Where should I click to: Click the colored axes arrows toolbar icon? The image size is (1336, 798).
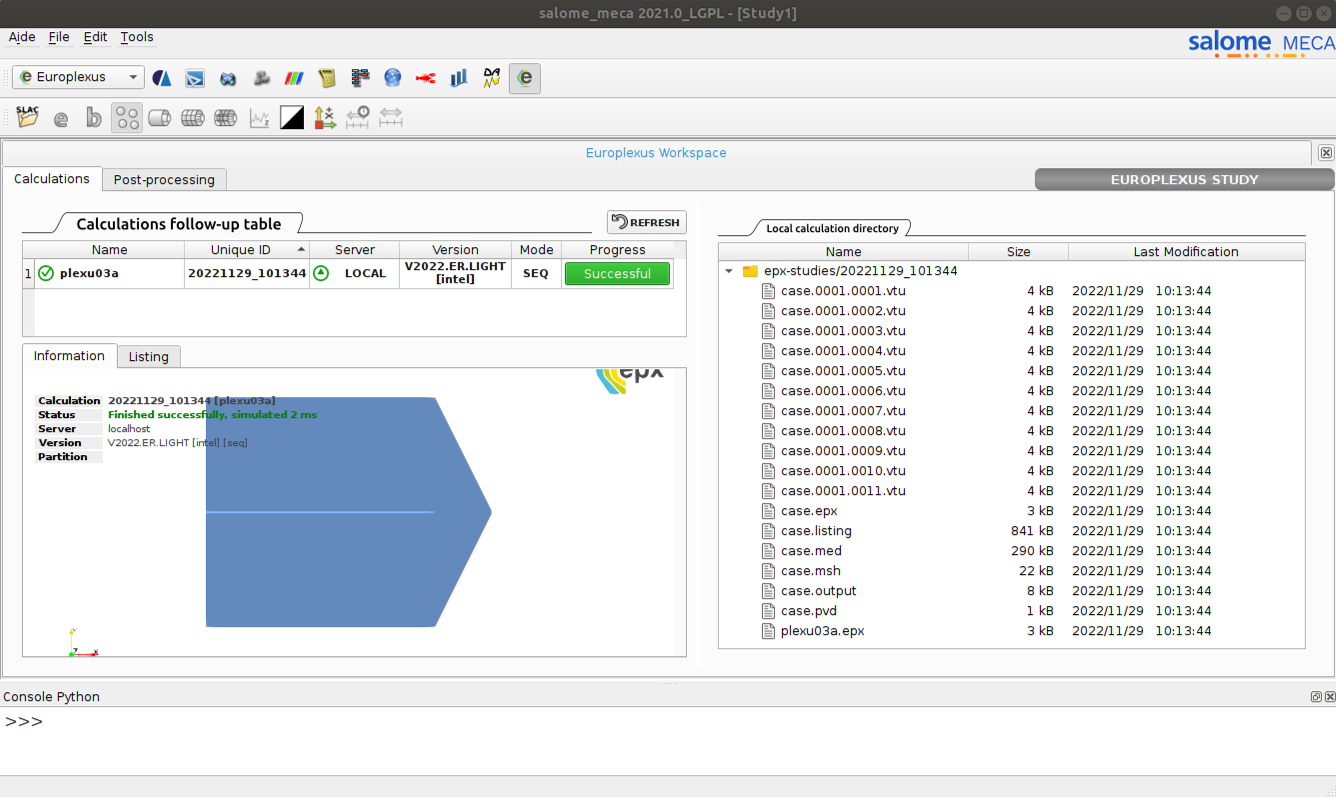click(325, 118)
